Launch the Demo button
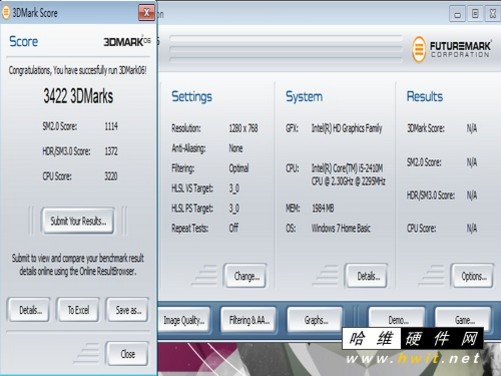 pos(397,319)
